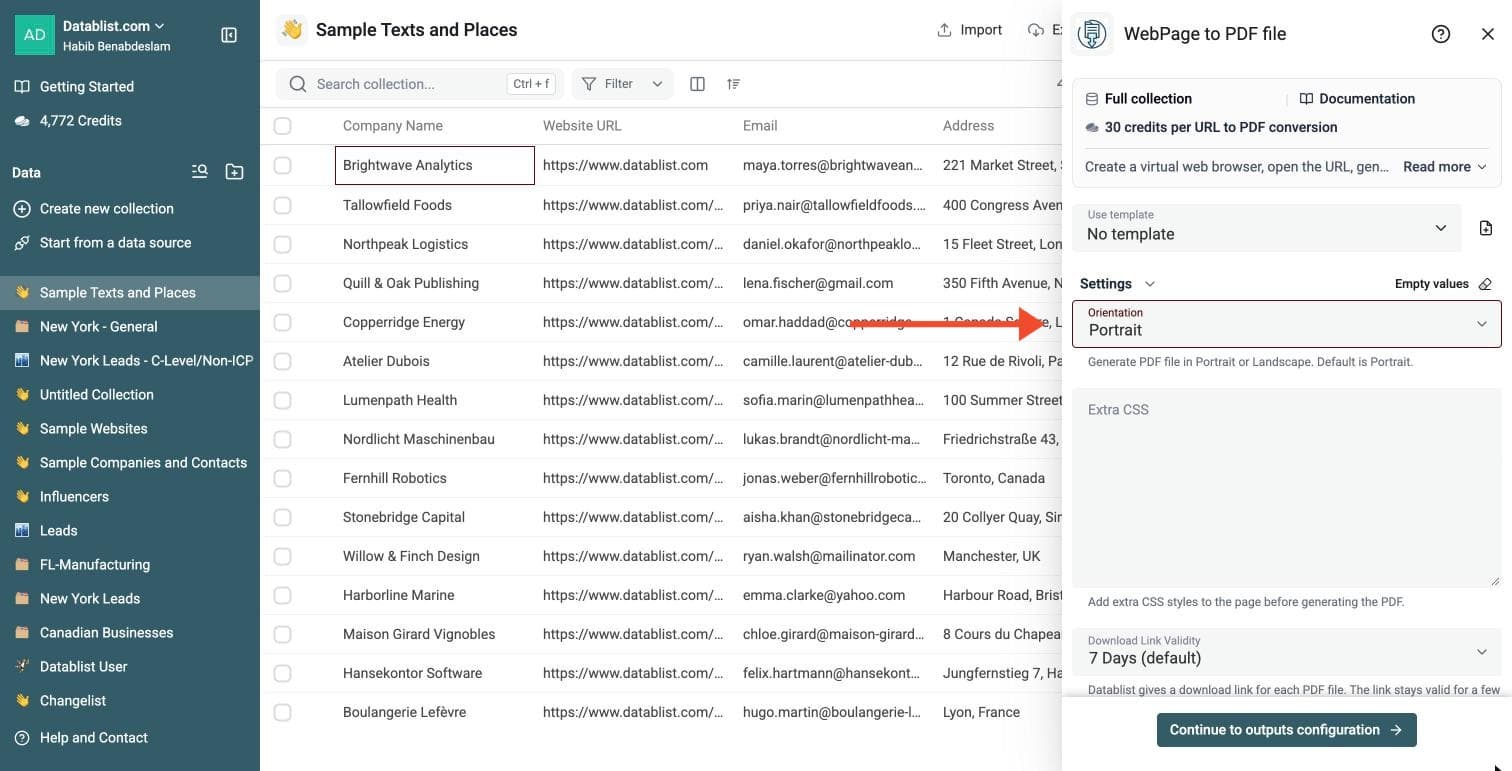Close the WebPage to PDF panel
This screenshot has height=771, width=1512.
[1488, 34]
